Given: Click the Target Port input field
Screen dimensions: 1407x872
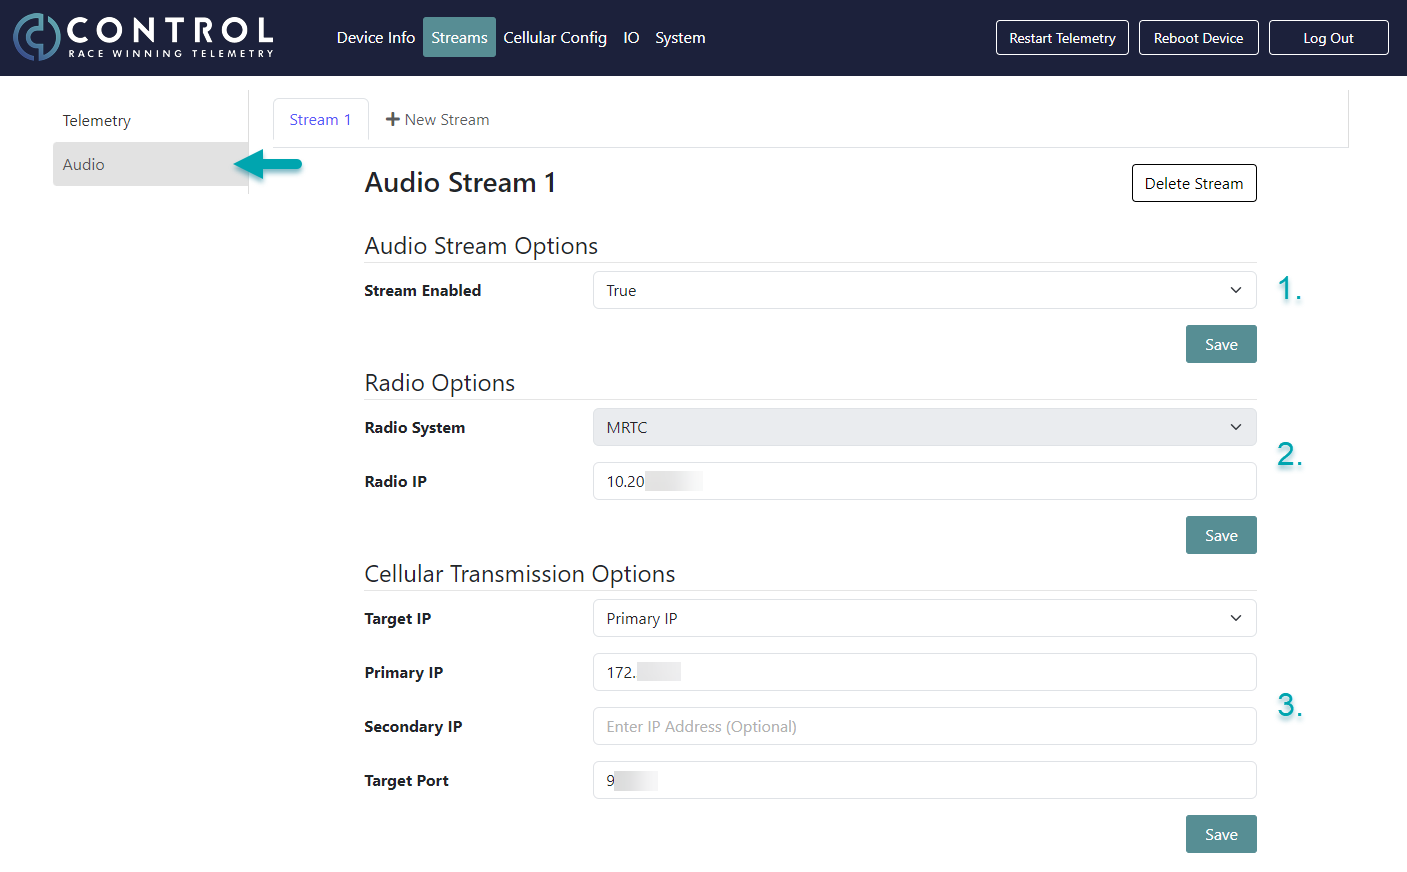Looking at the screenshot, I should 924,780.
